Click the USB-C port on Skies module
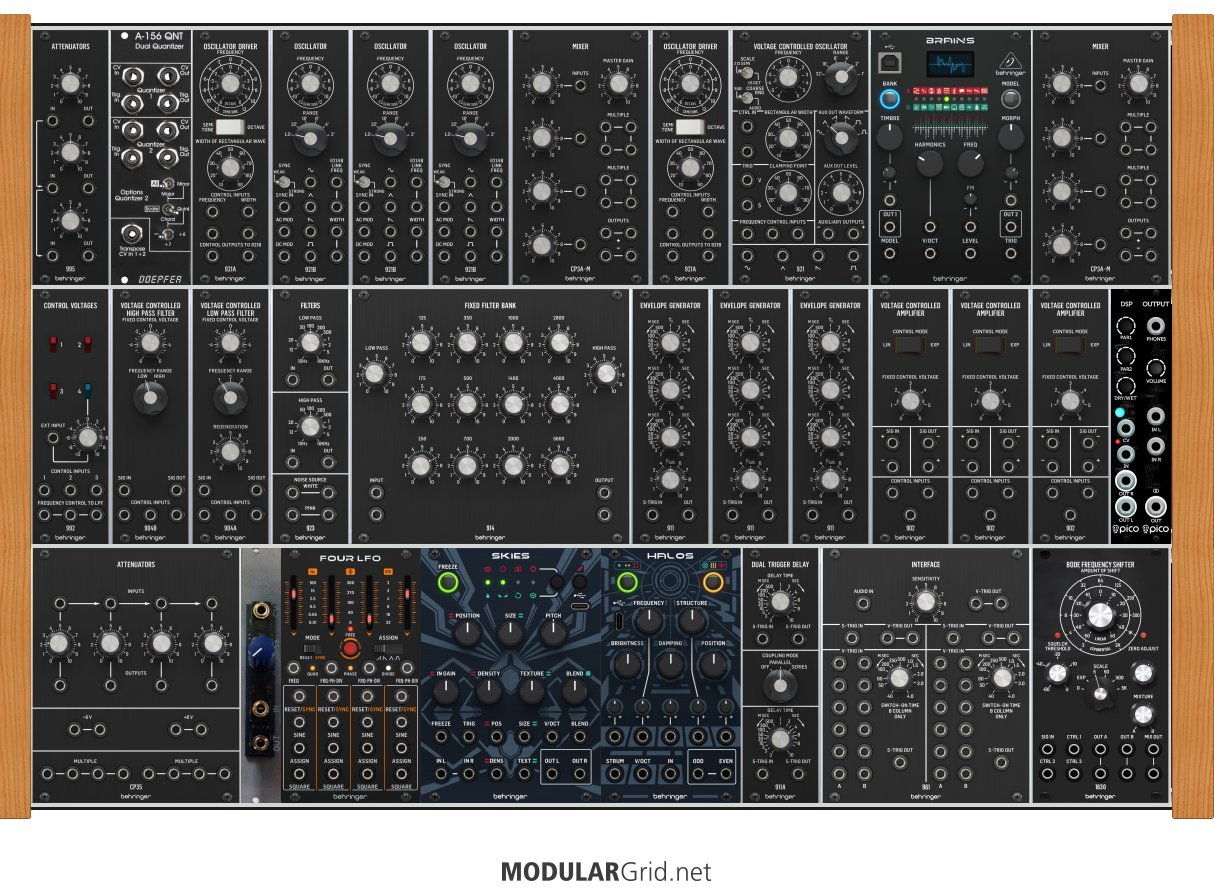 tap(580, 606)
